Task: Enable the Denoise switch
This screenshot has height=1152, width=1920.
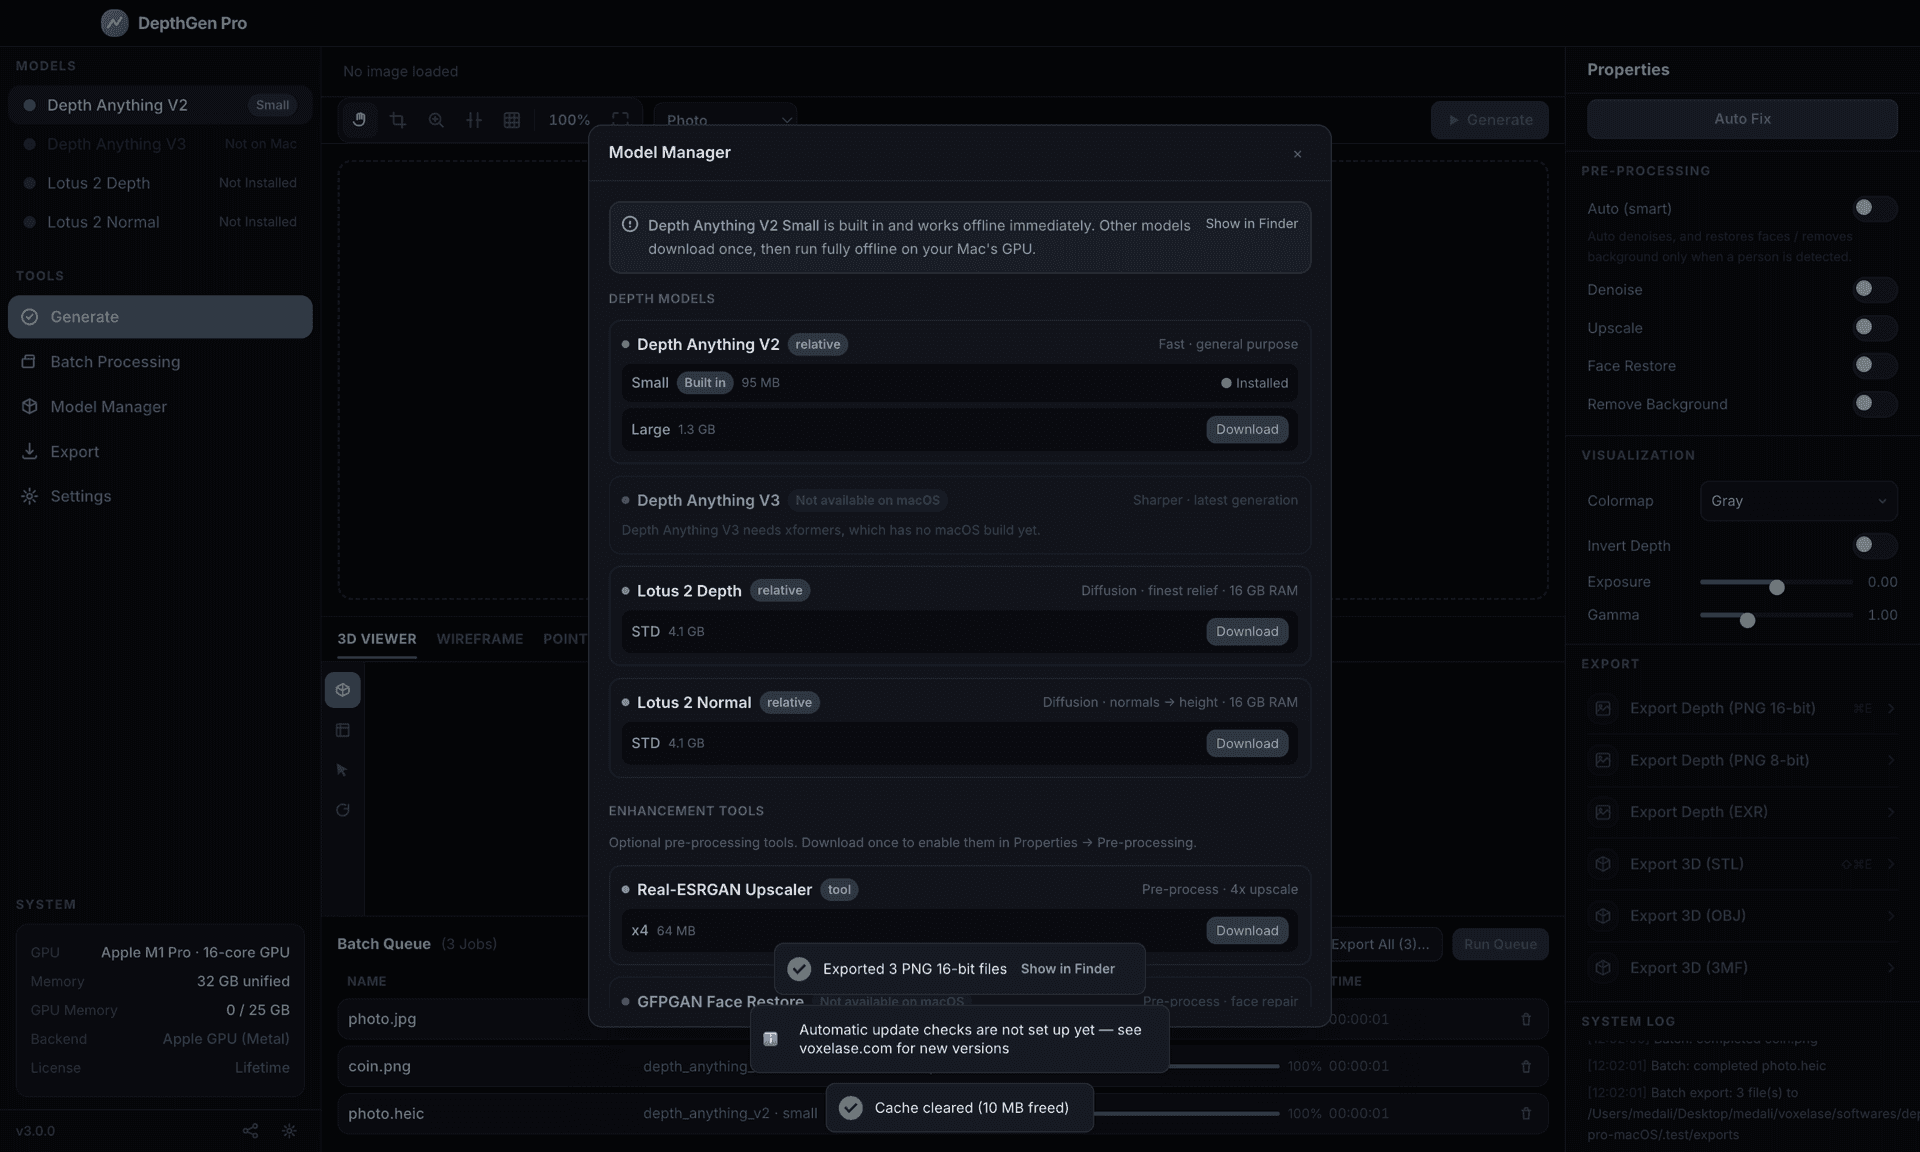Action: click(x=1873, y=289)
